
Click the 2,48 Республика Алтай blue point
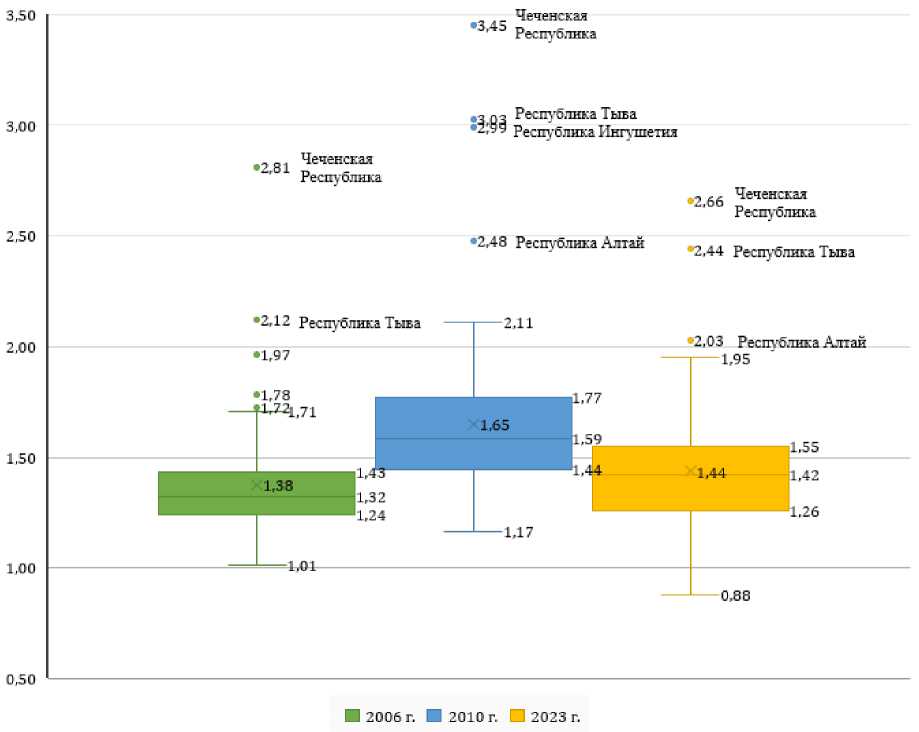point(474,241)
